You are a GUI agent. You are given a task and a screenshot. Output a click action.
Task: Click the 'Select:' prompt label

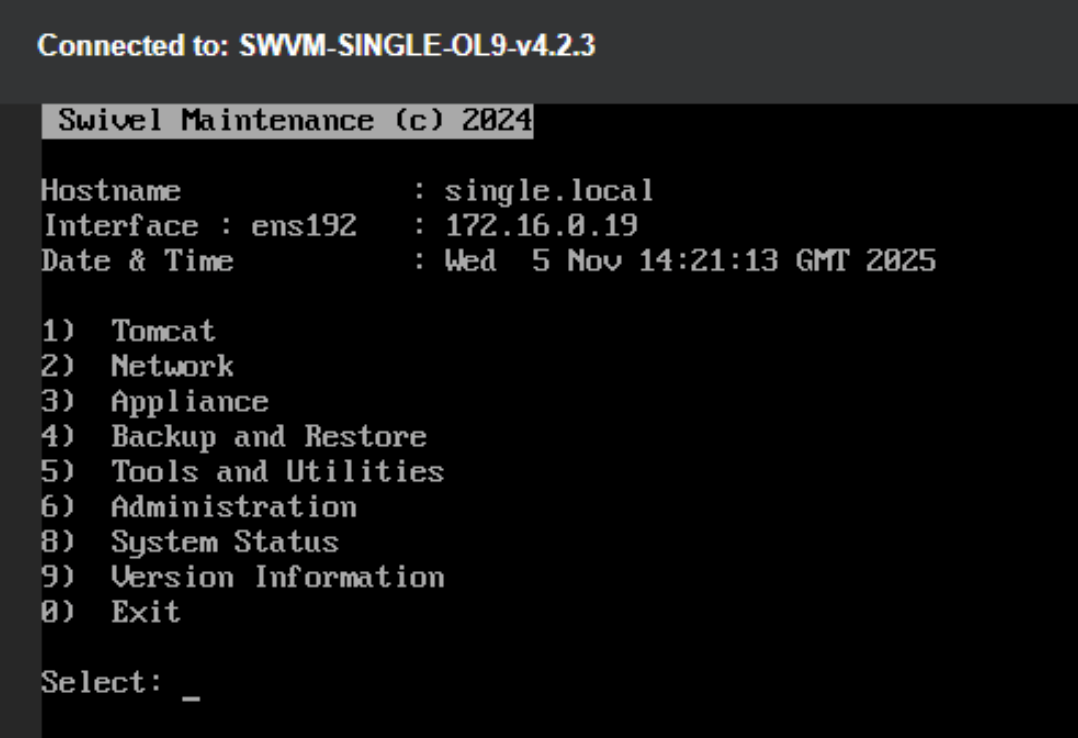101,683
